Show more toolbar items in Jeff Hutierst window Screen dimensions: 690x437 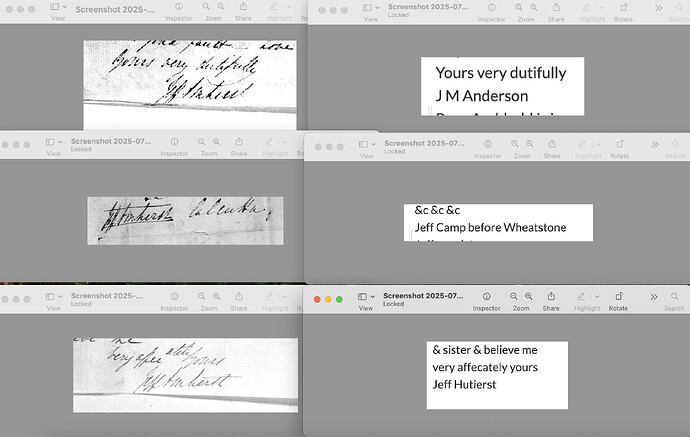(x=654, y=297)
